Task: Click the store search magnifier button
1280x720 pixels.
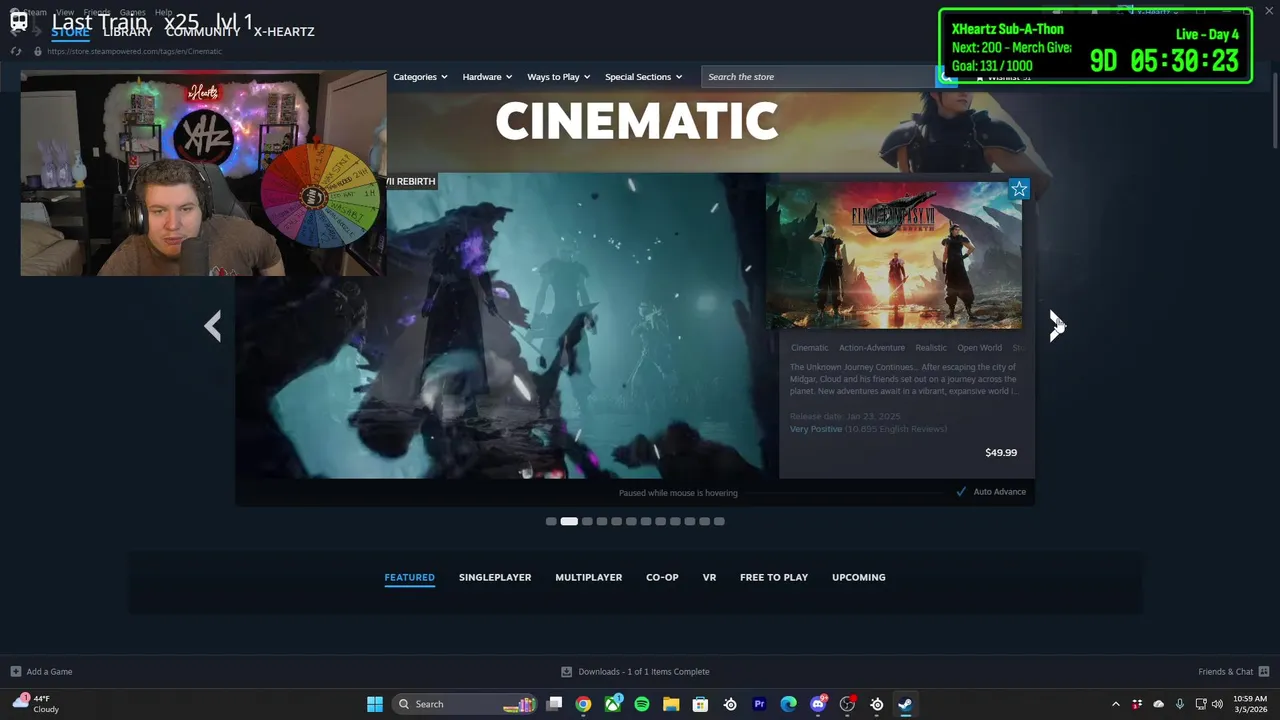Action: 946,77
